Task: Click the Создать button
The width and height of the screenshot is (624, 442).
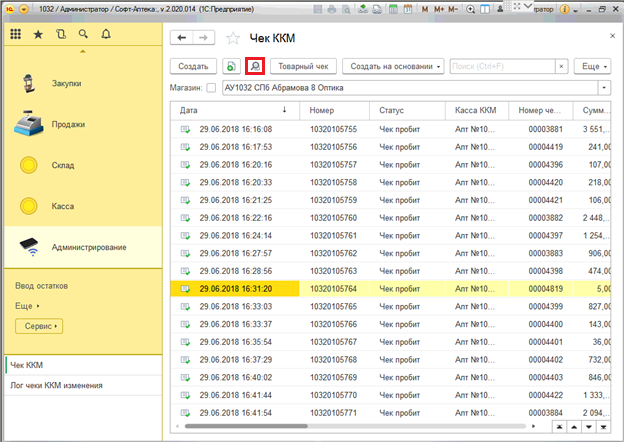Action: click(x=192, y=66)
